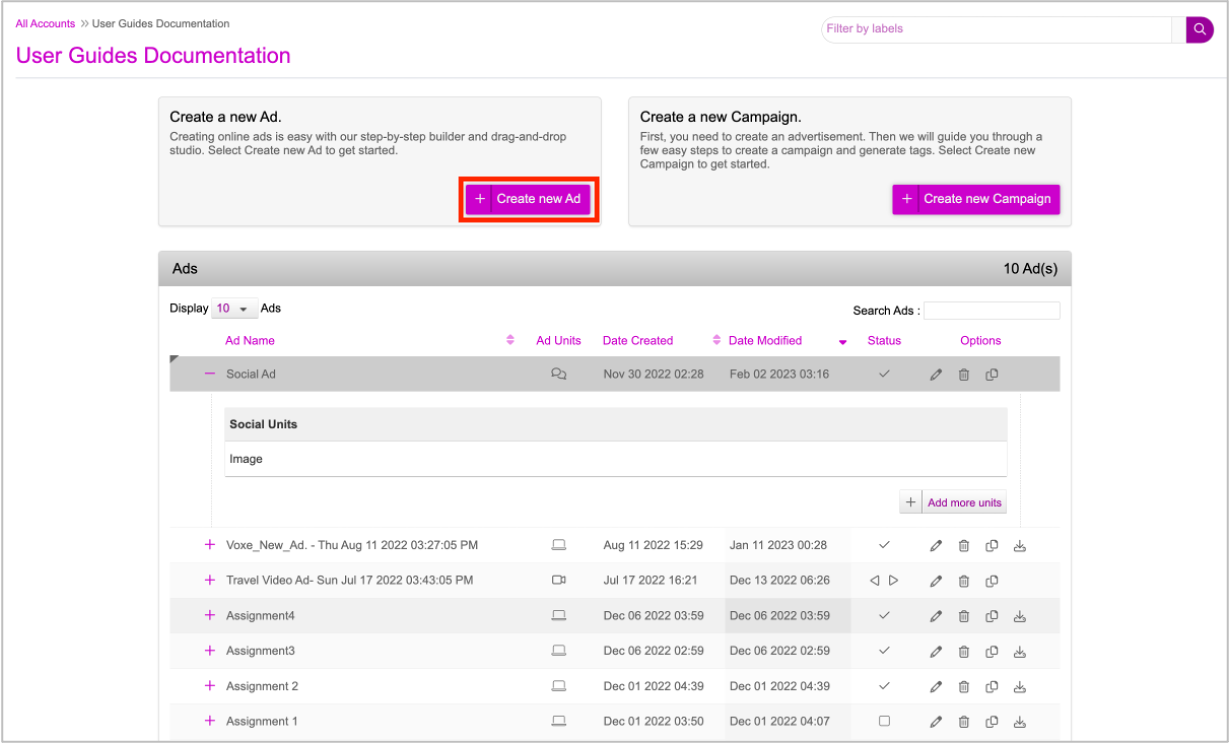Viewport: 1230px width, 744px height.
Task: Edit the Social Ad with pencil icon
Action: [936, 375]
